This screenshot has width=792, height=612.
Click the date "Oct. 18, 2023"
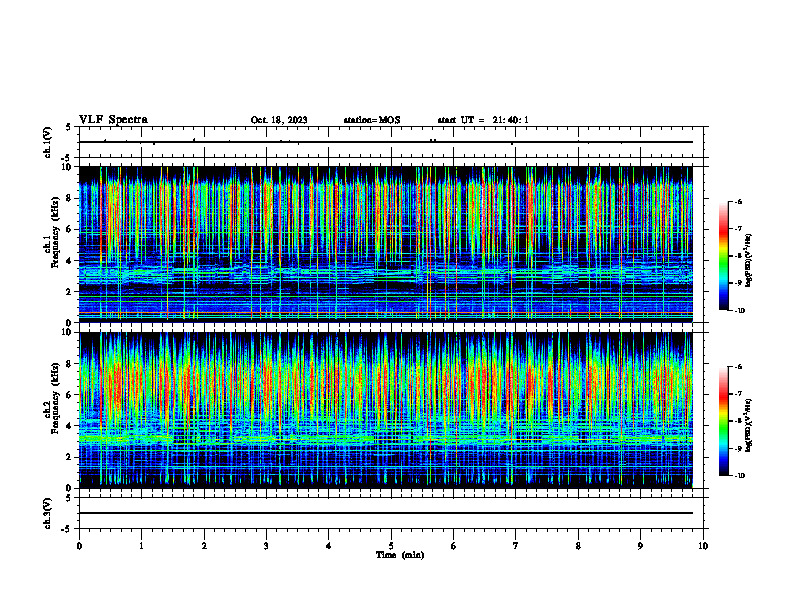point(279,120)
